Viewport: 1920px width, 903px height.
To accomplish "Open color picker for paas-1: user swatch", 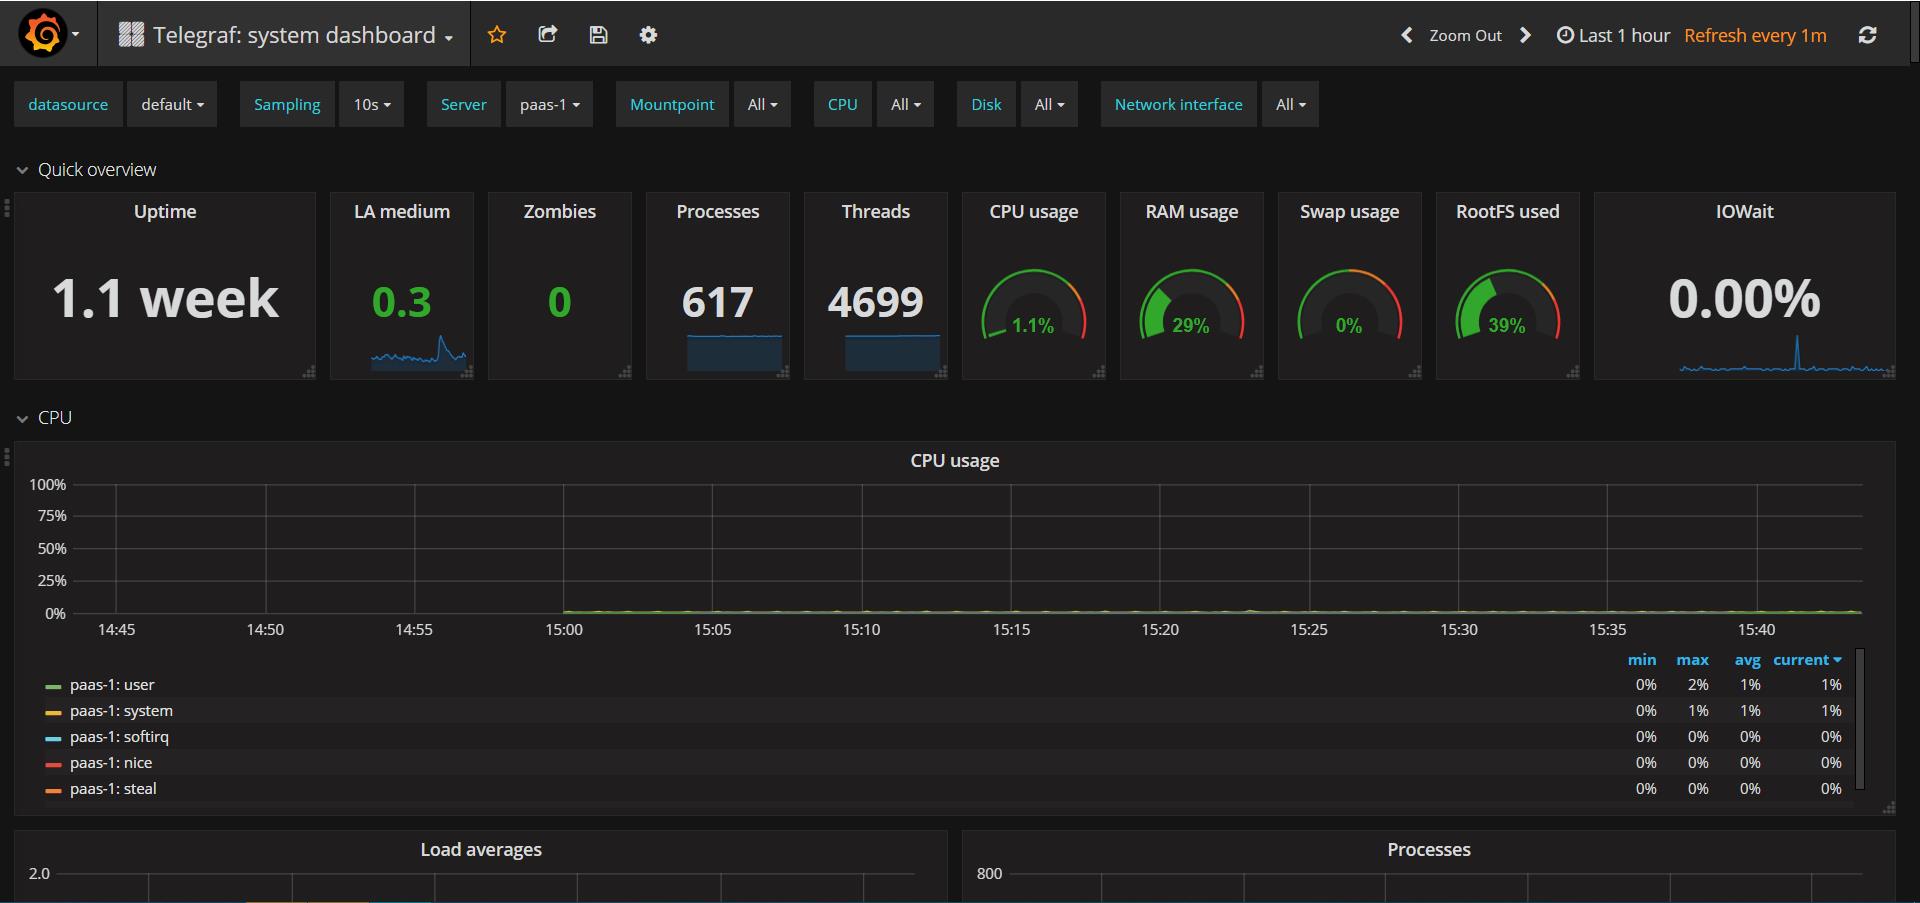I will coord(53,687).
